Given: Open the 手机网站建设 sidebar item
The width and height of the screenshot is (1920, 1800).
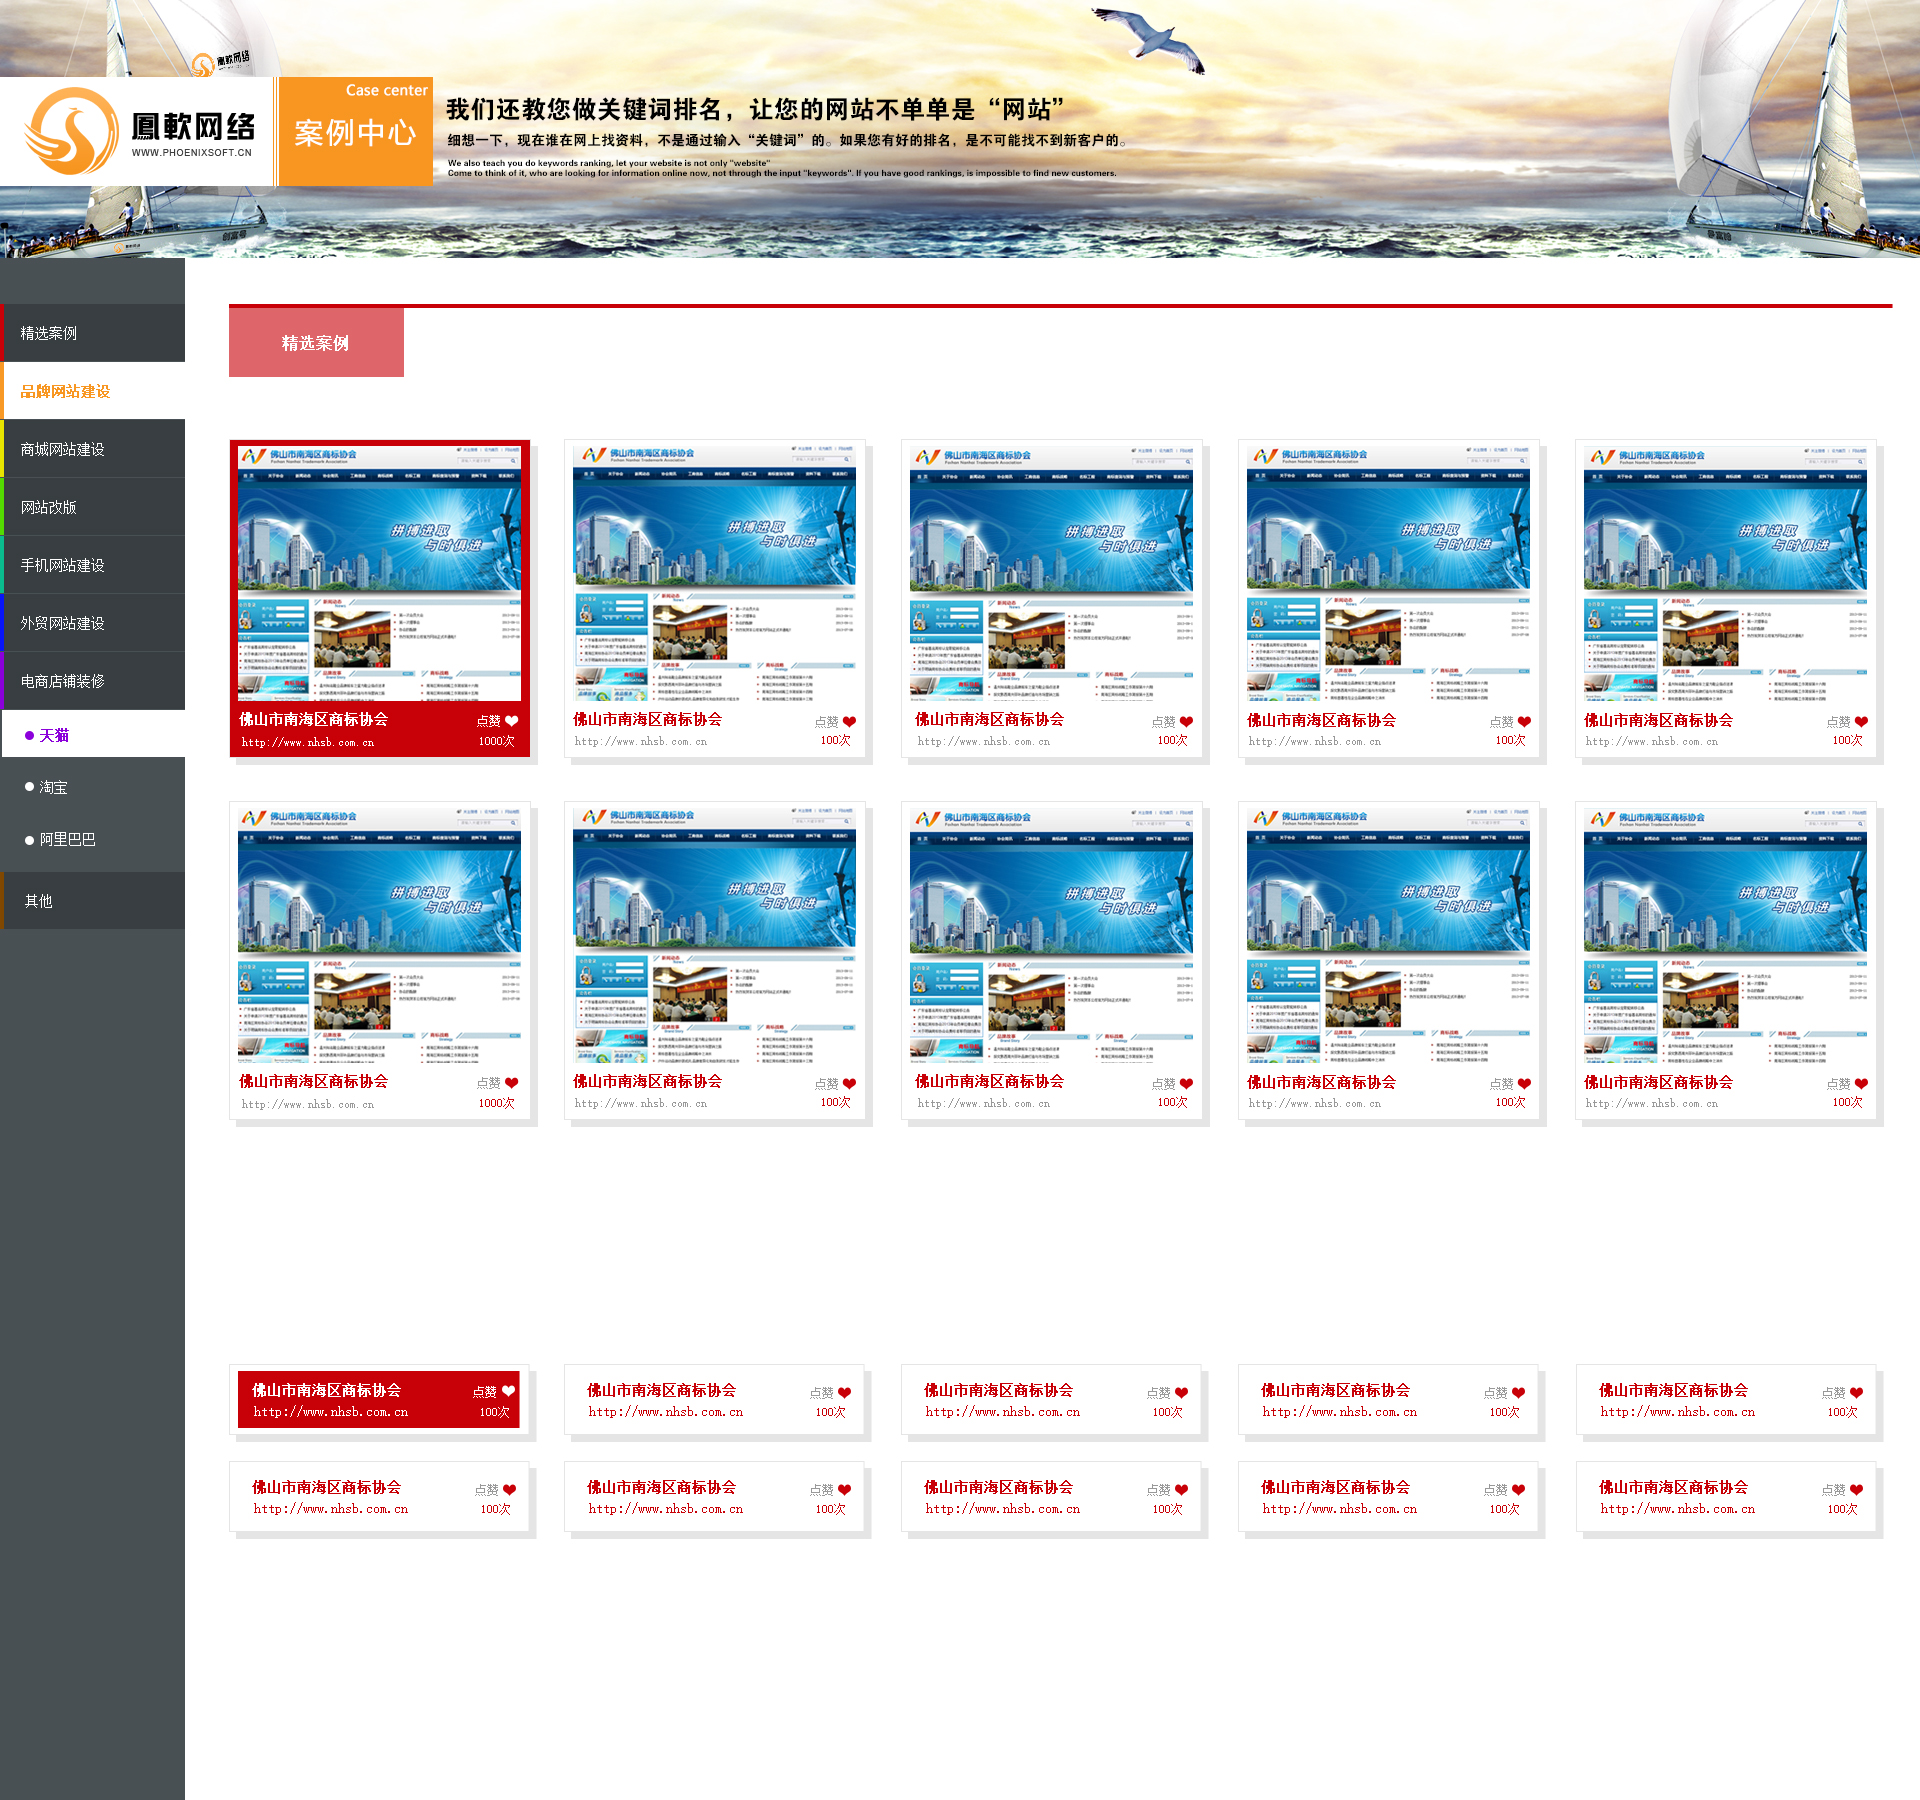Looking at the screenshot, I should [x=62, y=565].
